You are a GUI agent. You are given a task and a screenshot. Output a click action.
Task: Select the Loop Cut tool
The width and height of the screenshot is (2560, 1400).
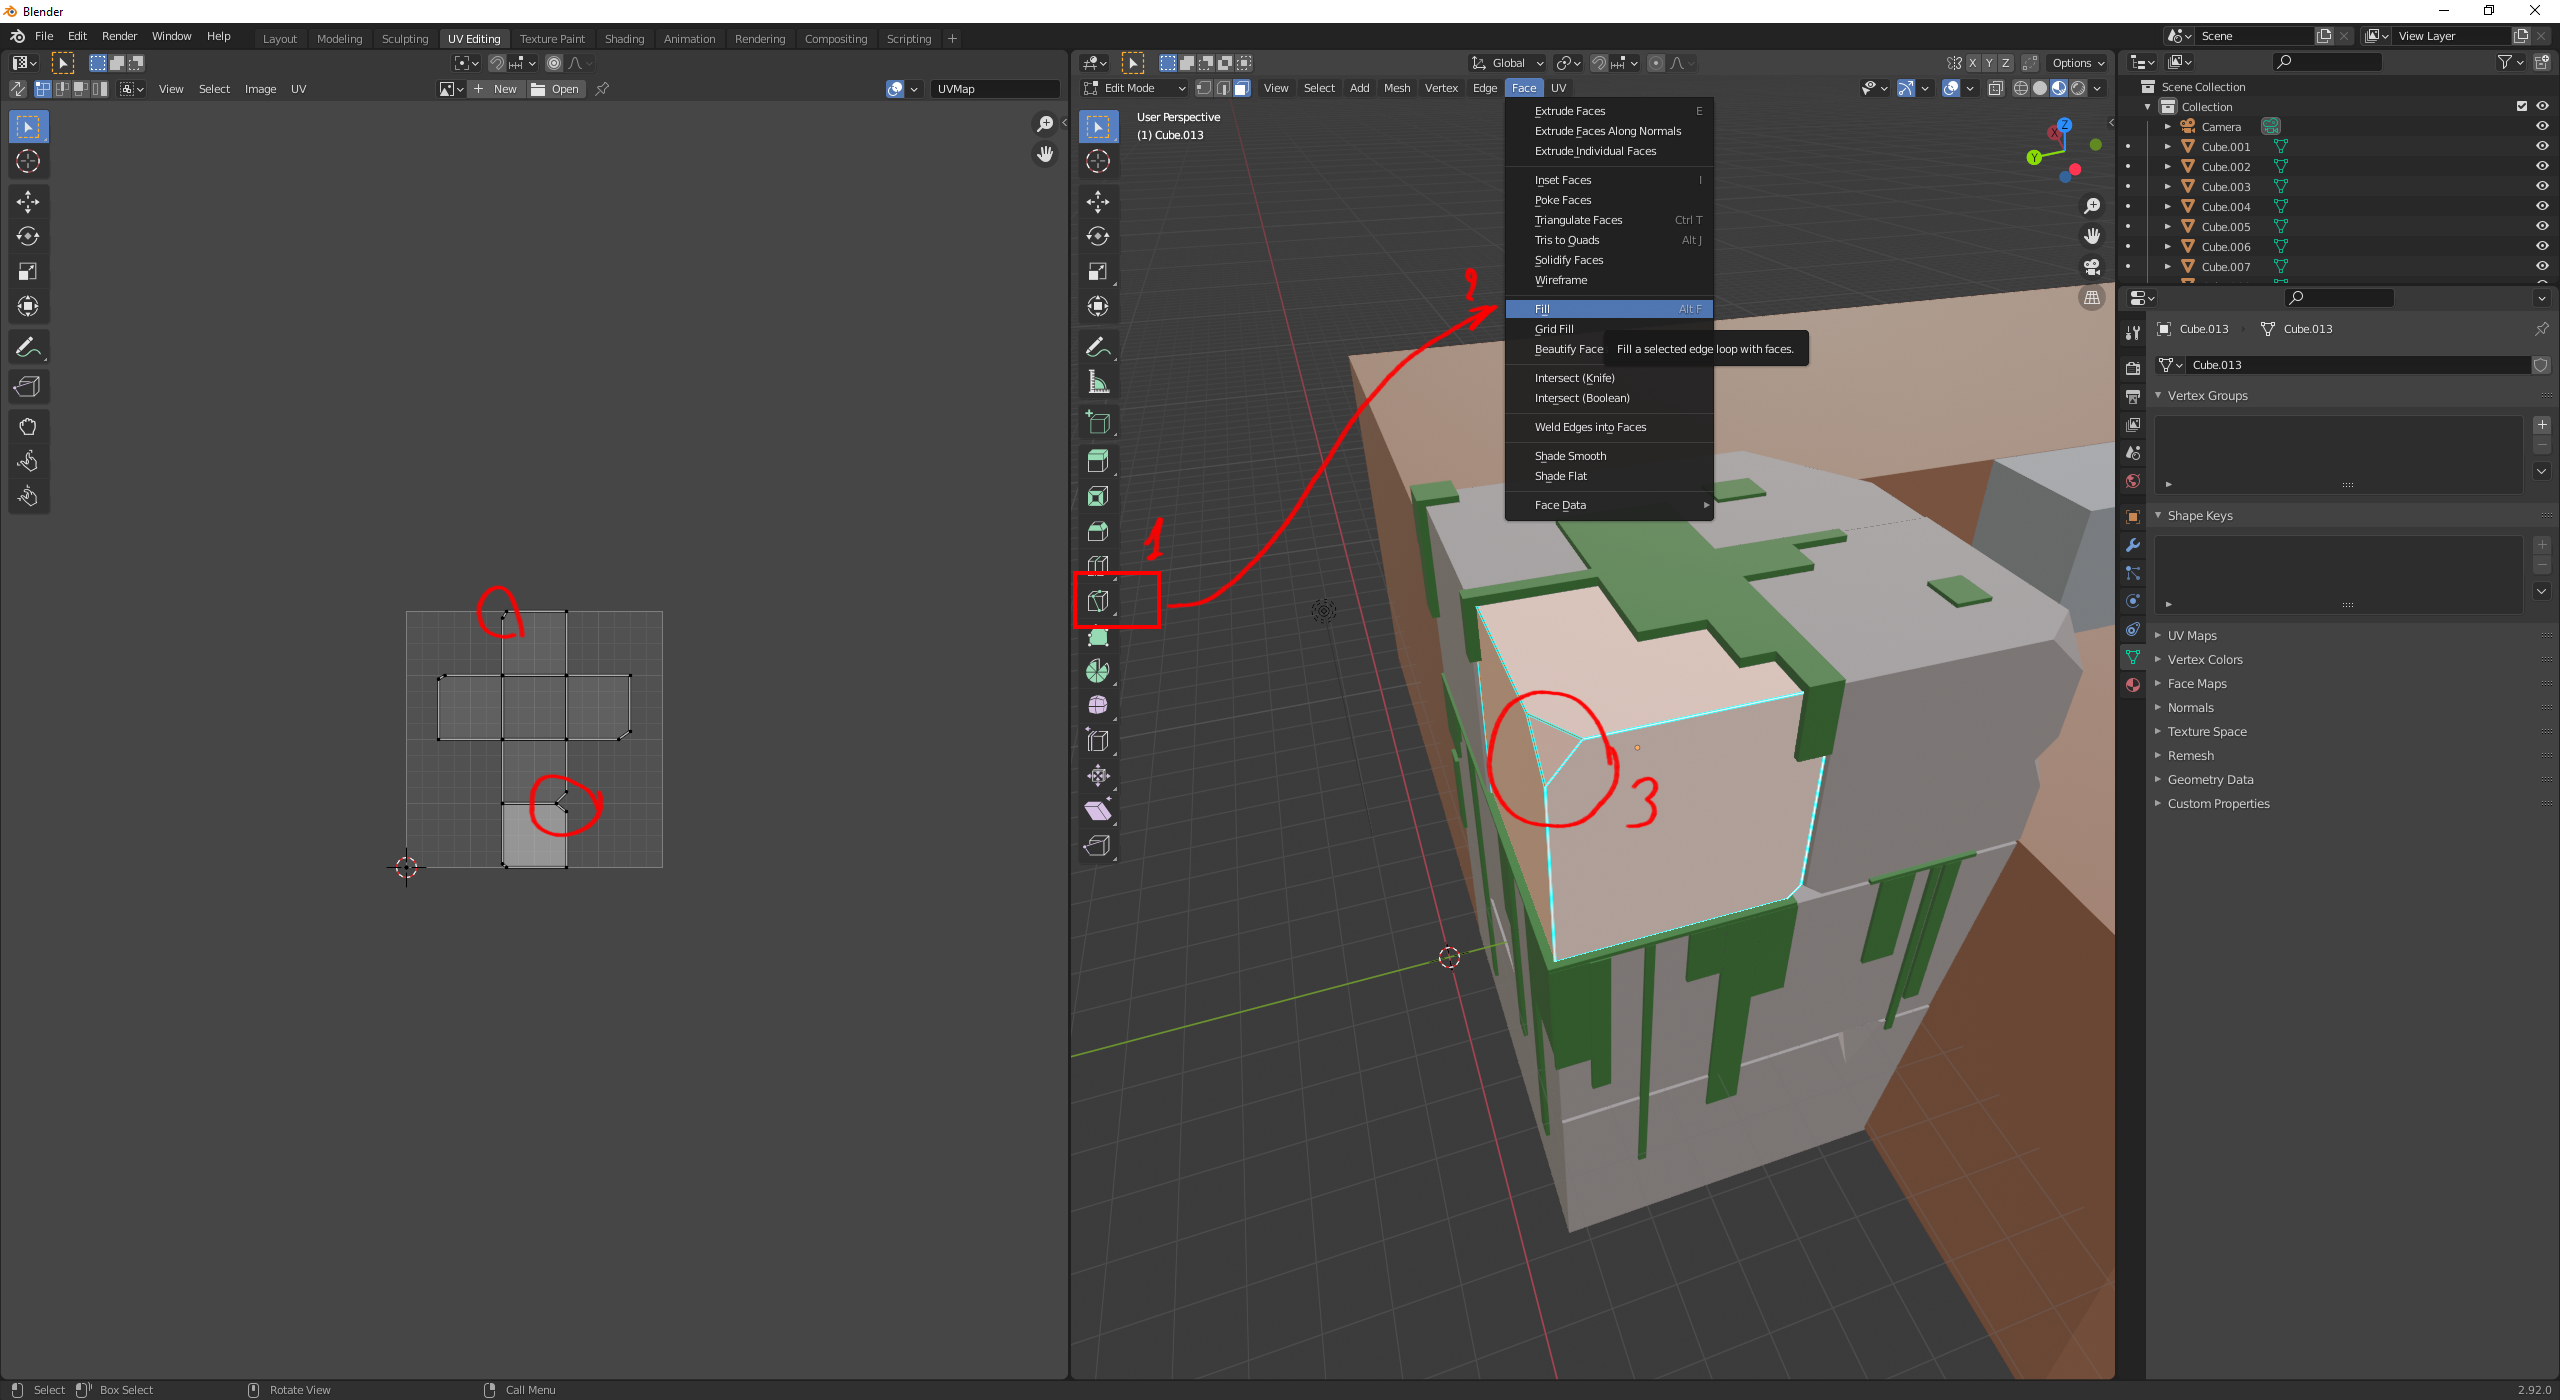[x=1098, y=566]
